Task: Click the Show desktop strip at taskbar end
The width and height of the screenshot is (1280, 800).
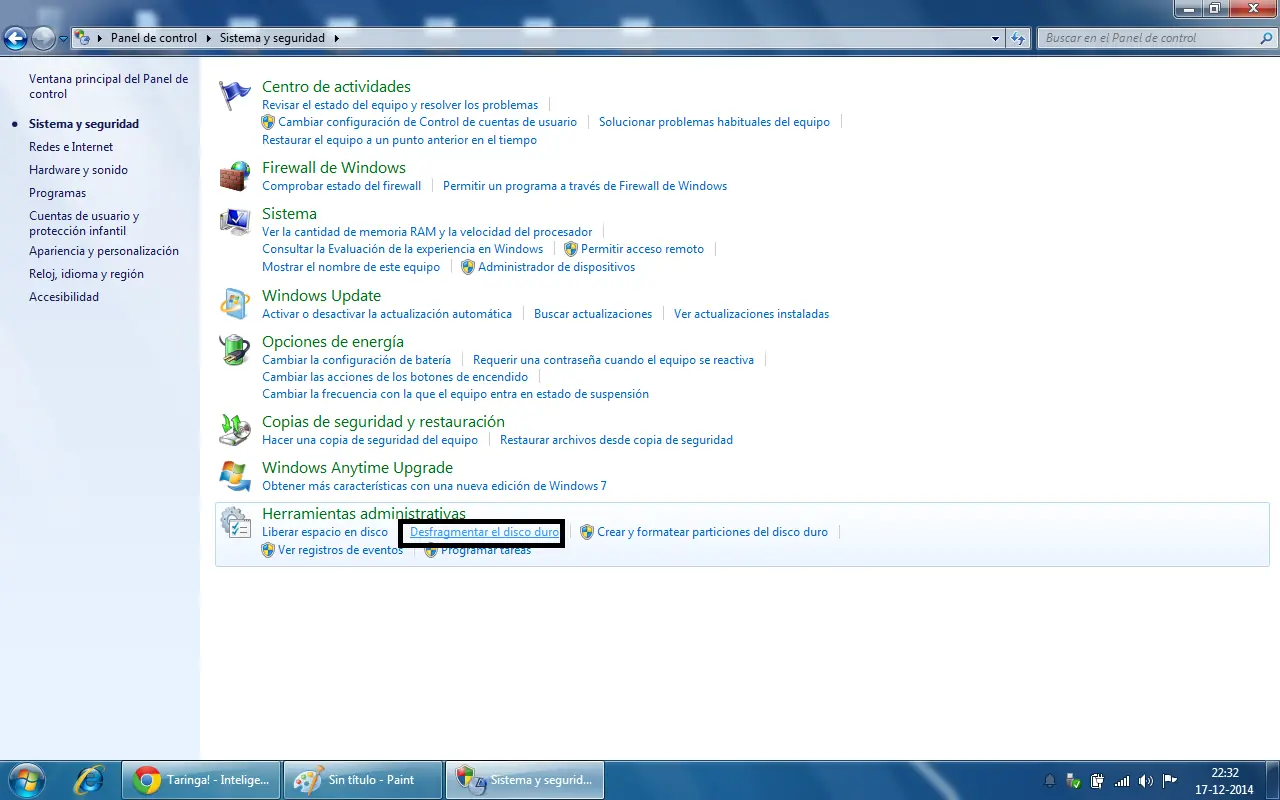Action: (1272, 780)
